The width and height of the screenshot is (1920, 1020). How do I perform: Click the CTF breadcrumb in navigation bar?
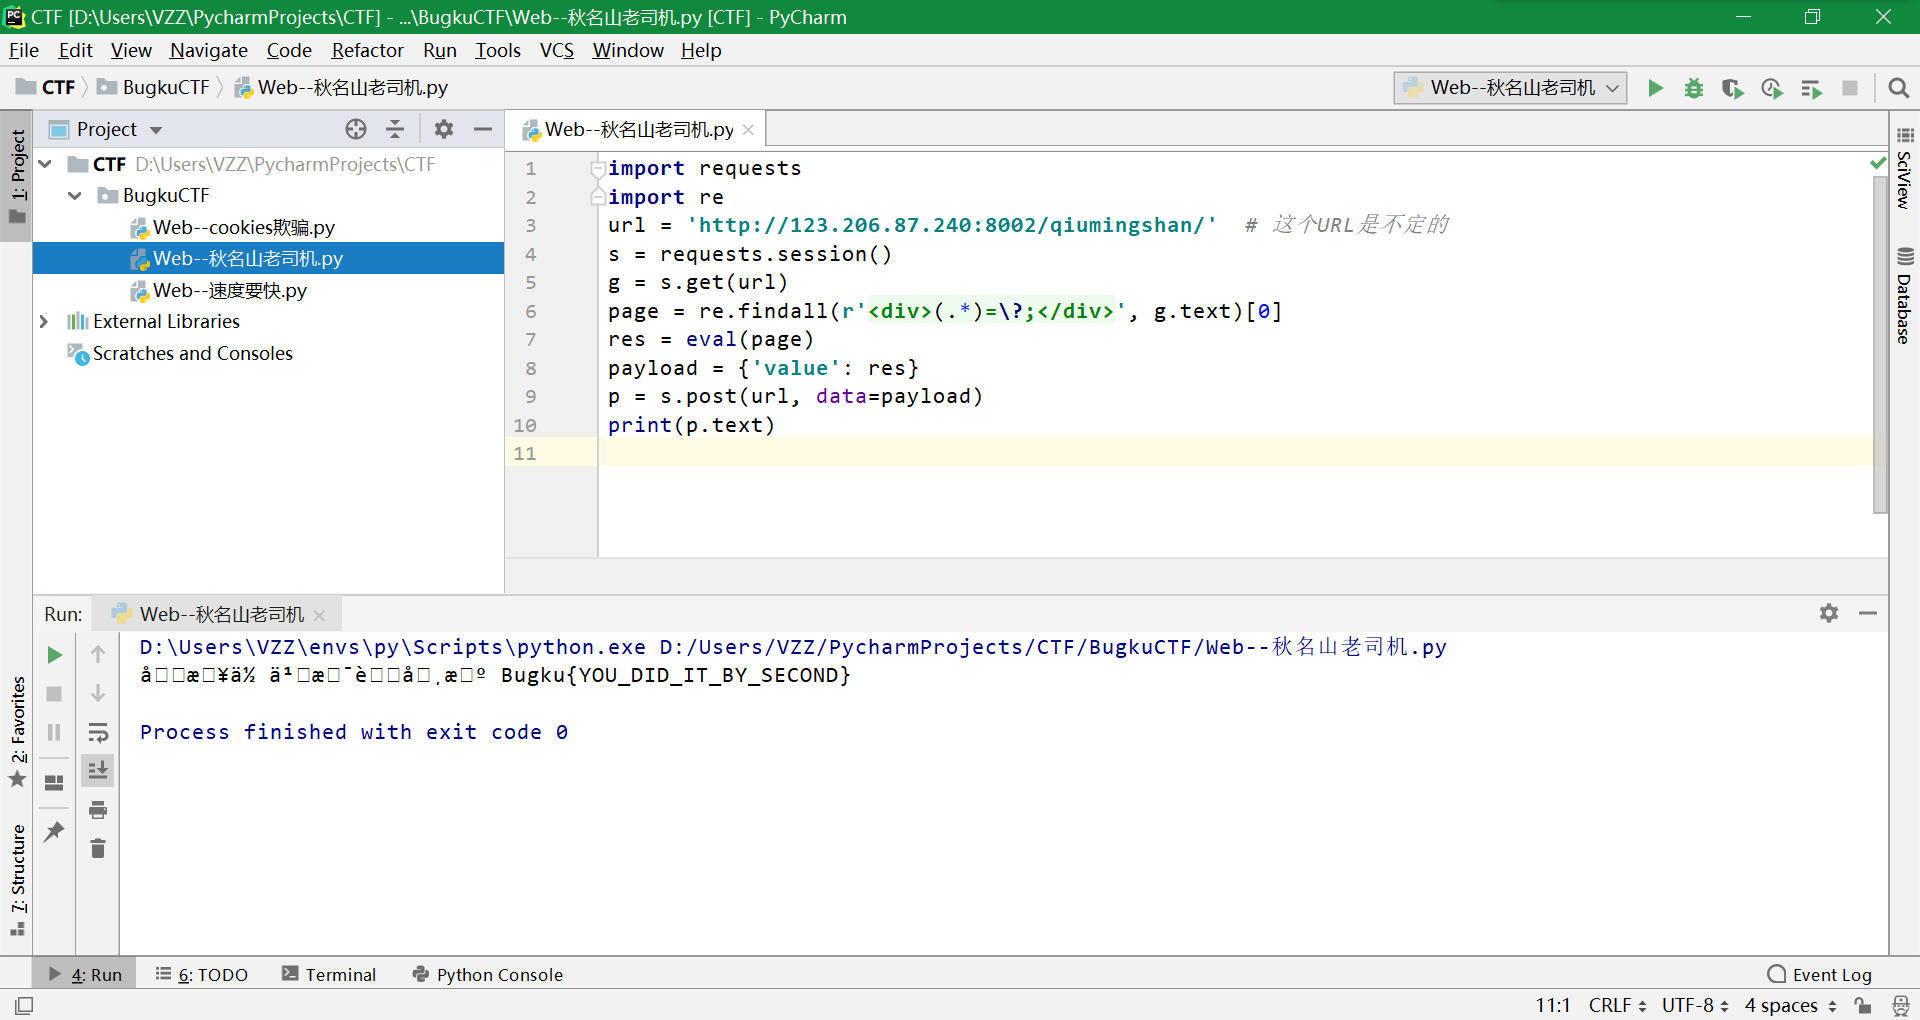pos(46,88)
